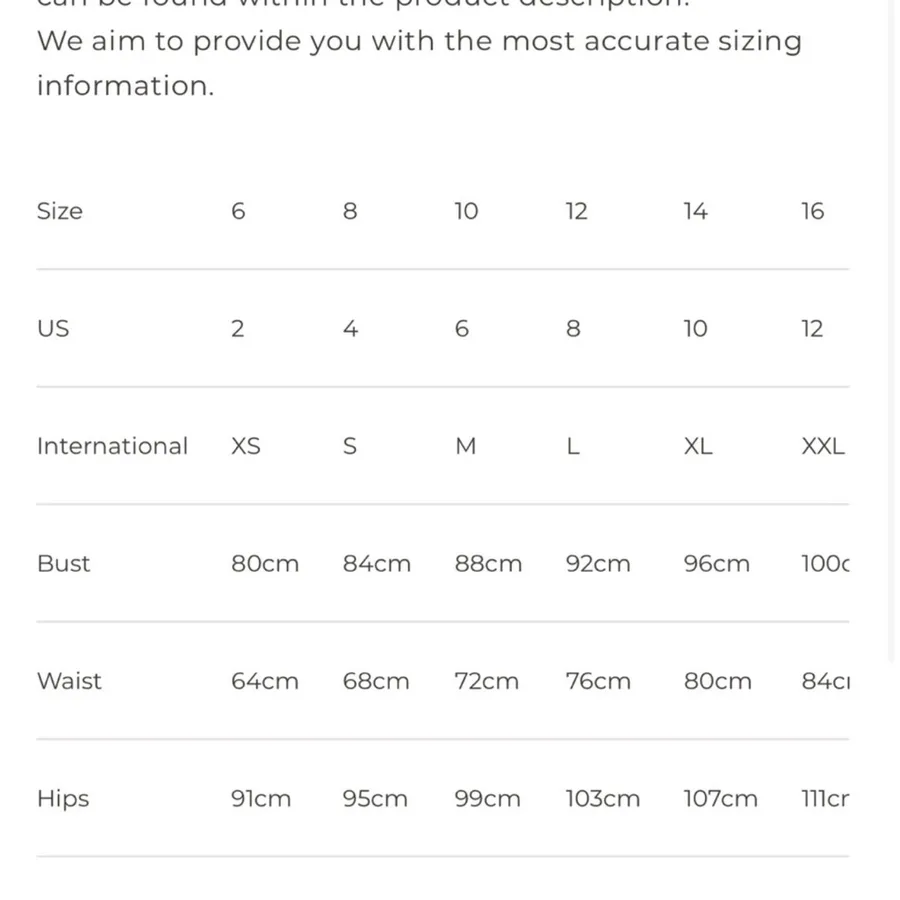Select the 80cm bust measurement
Image resolution: width=900 pixels, height=900 pixels.
point(265,564)
